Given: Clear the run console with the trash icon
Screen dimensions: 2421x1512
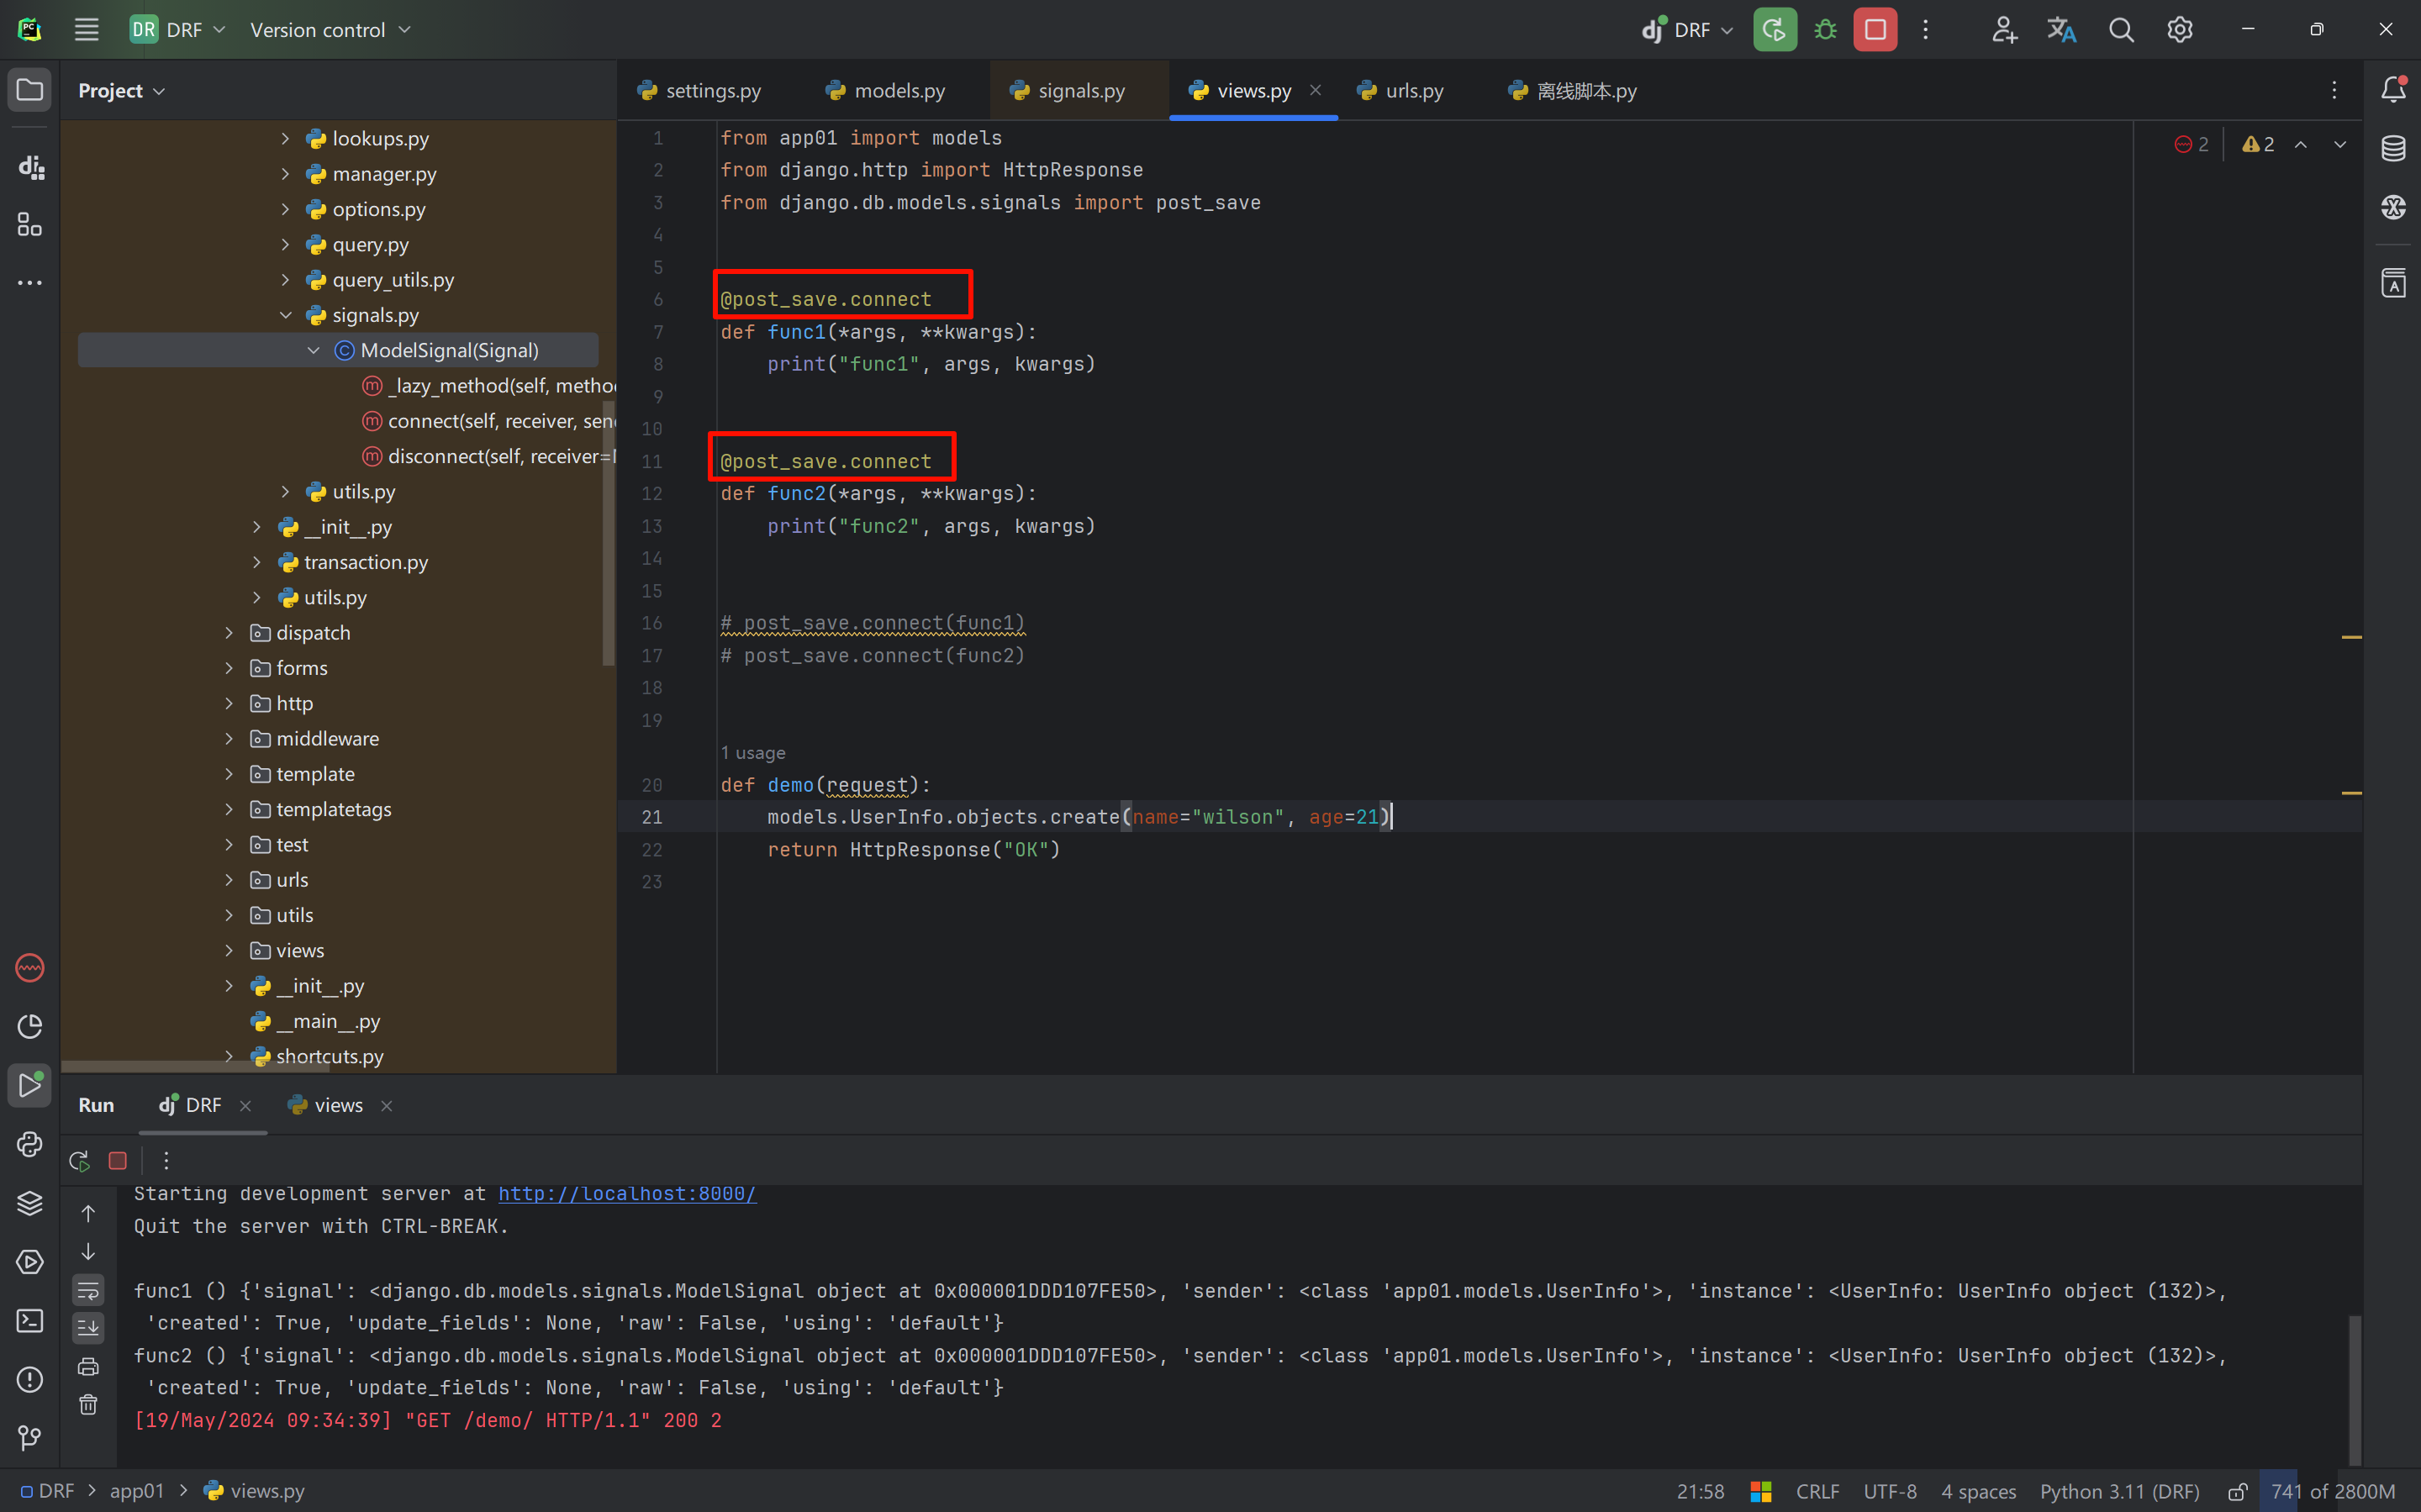Looking at the screenshot, I should coord(88,1405).
